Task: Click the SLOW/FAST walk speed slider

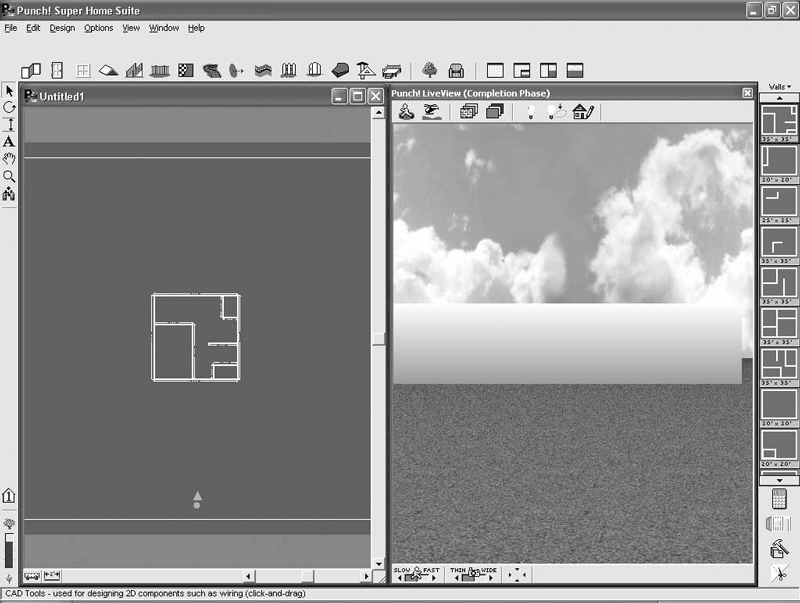Action: [417, 574]
